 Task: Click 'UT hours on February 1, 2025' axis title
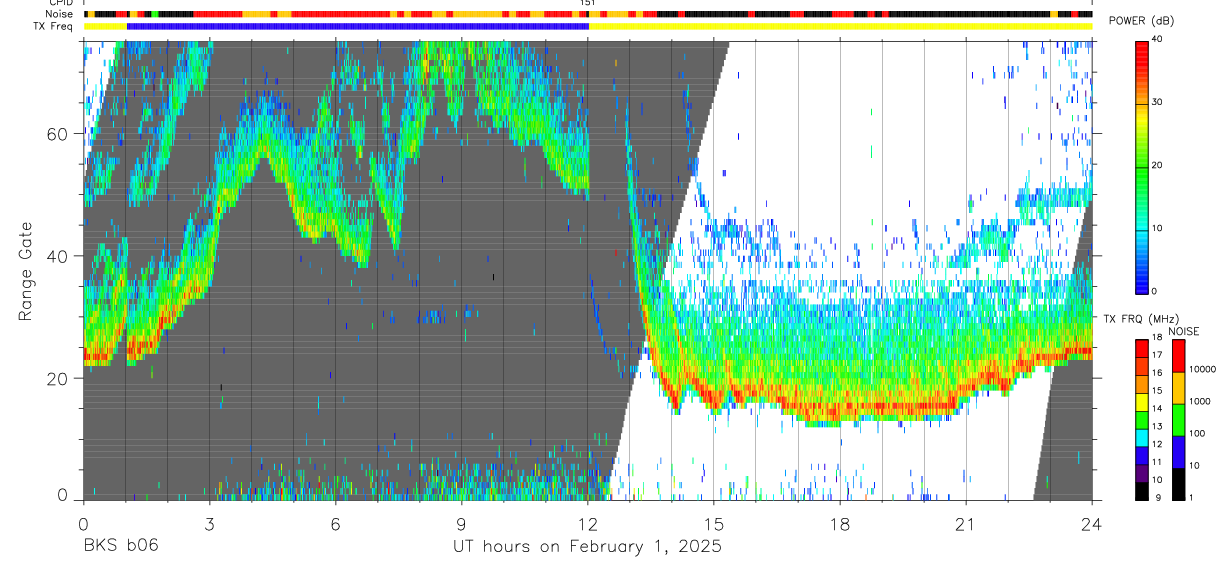pos(587,547)
